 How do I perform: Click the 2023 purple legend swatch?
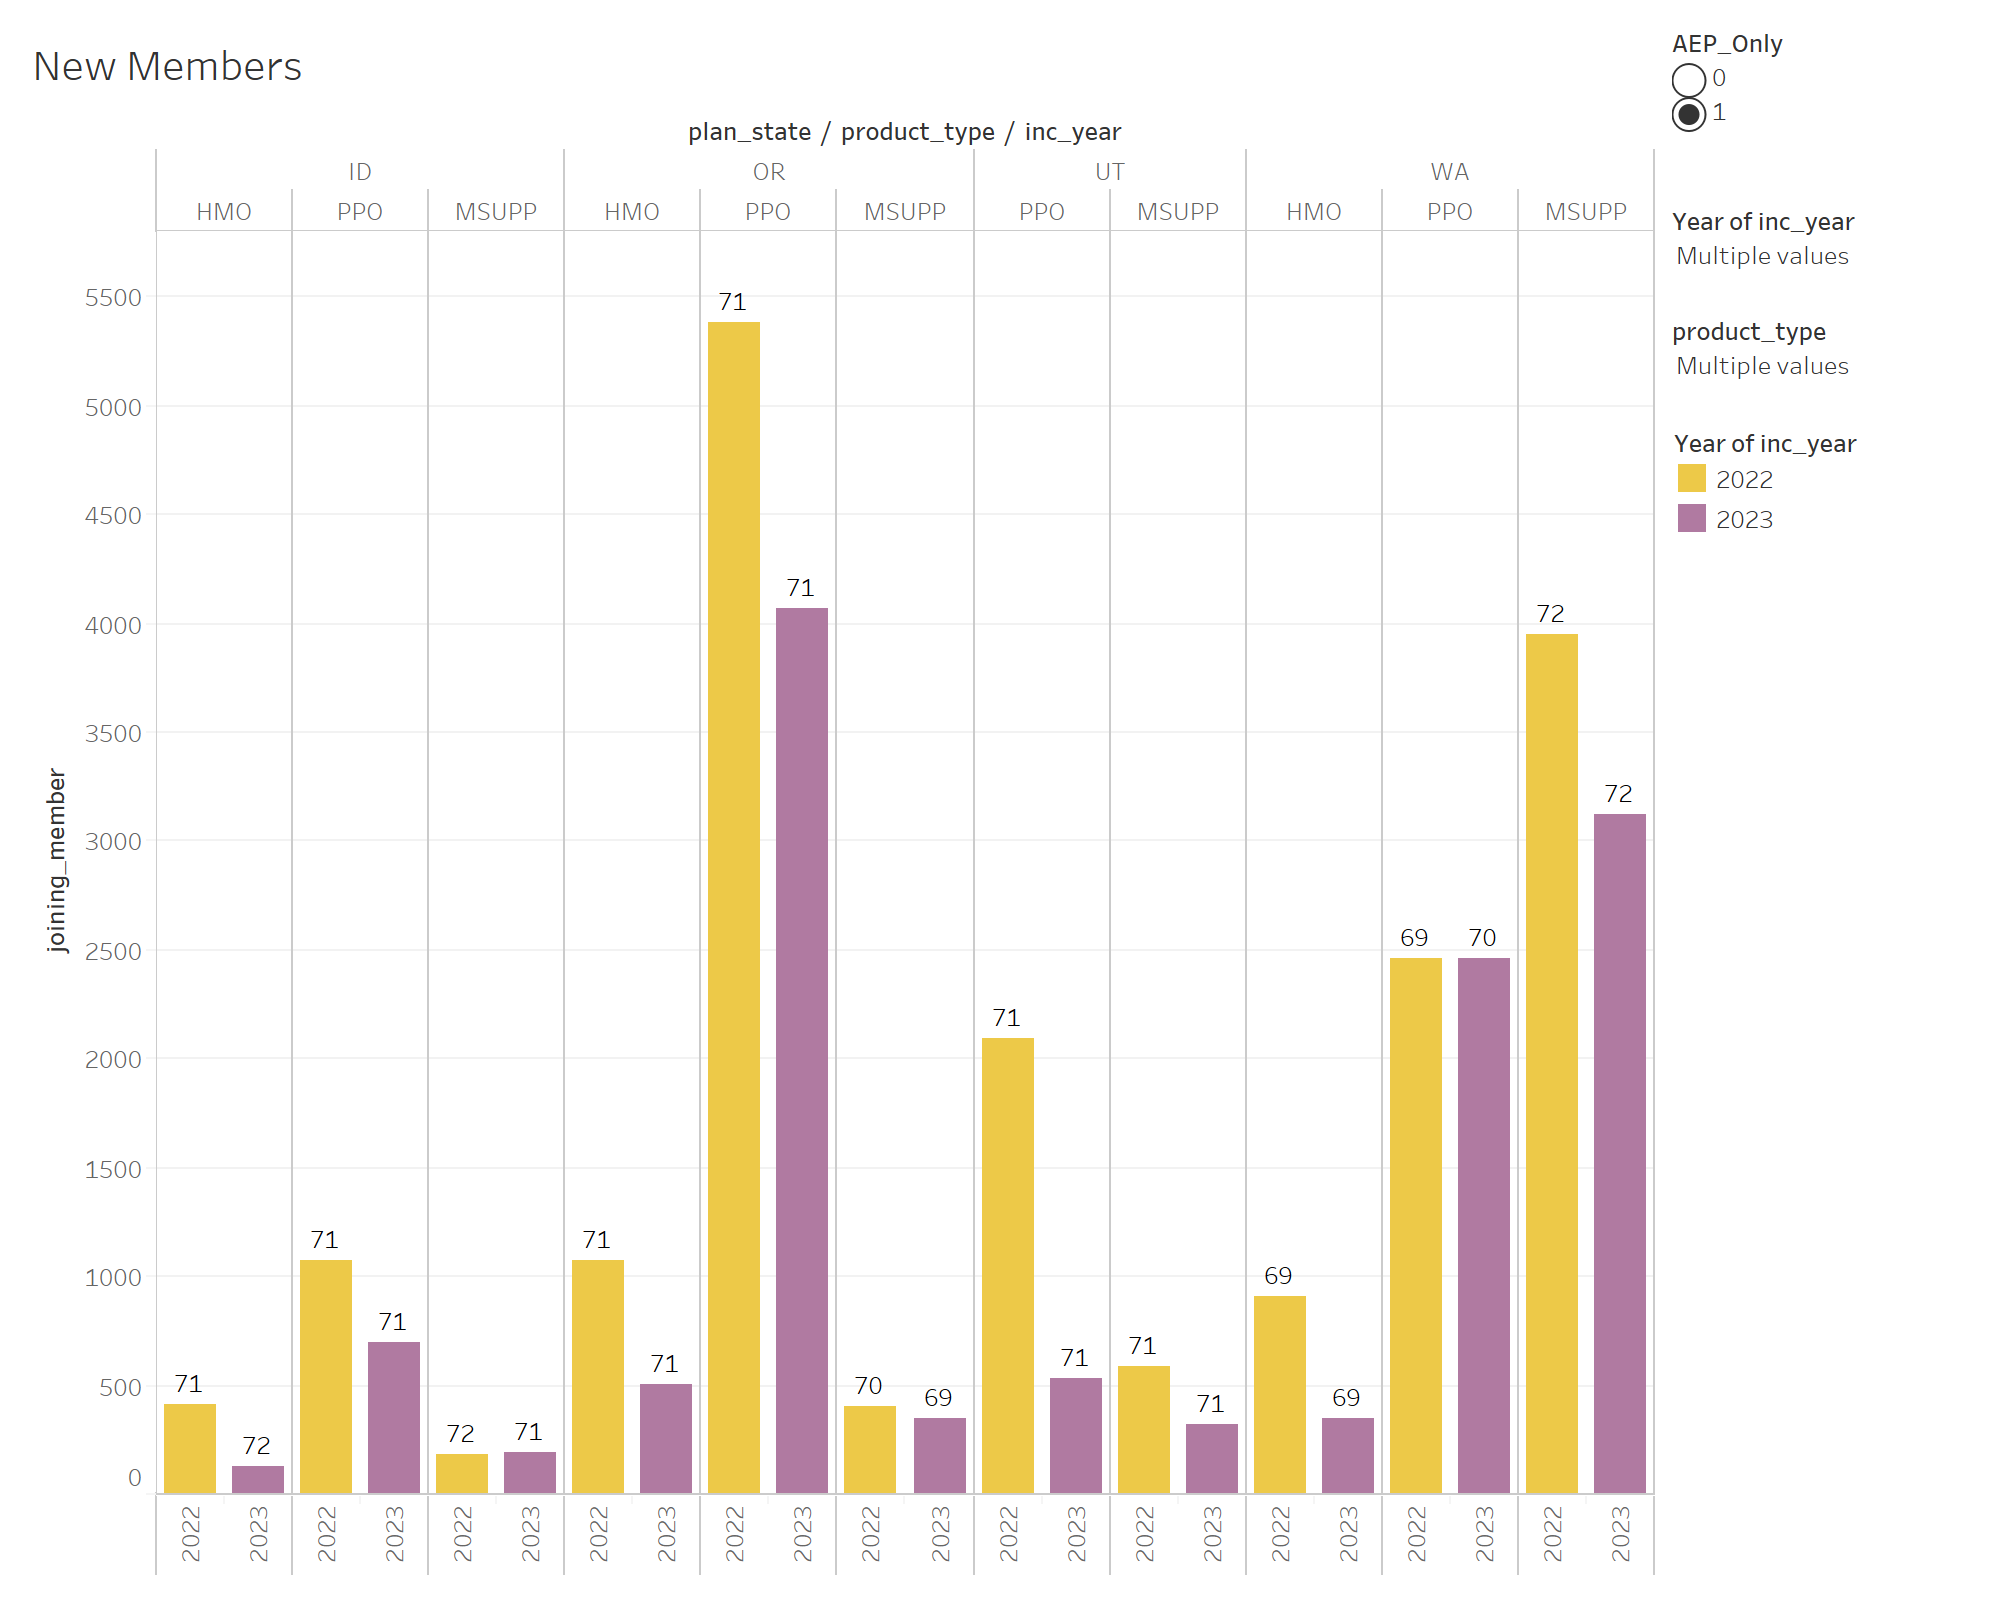(x=1691, y=519)
